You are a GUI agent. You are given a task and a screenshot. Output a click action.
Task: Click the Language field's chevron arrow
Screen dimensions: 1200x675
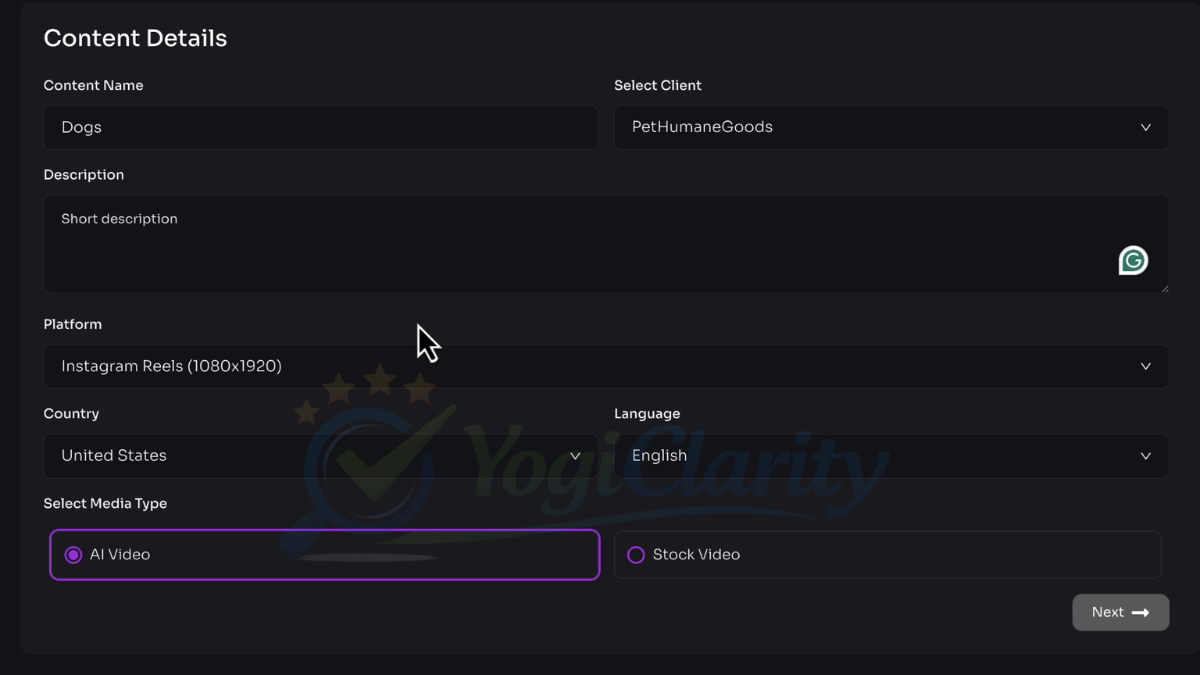tap(1146, 456)
